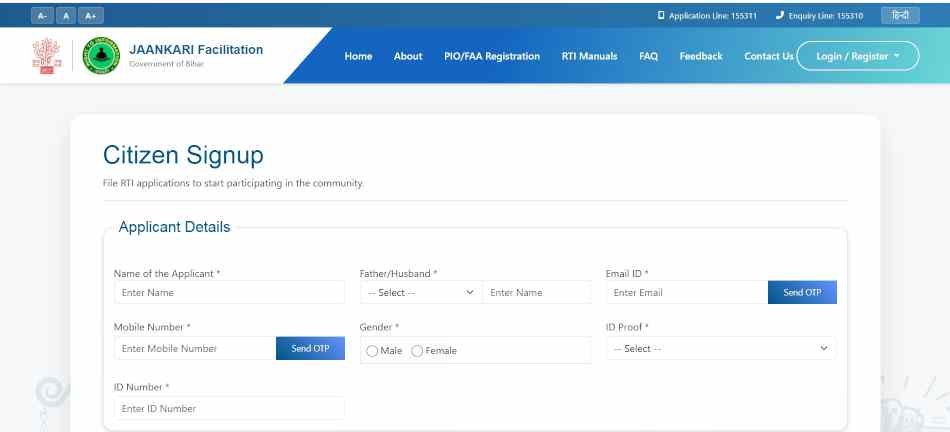Image resolution: width=950 pixels, height=432 pixels.
Task: Click the Enquiry Line: 155310 text
Action: point(826,16)
